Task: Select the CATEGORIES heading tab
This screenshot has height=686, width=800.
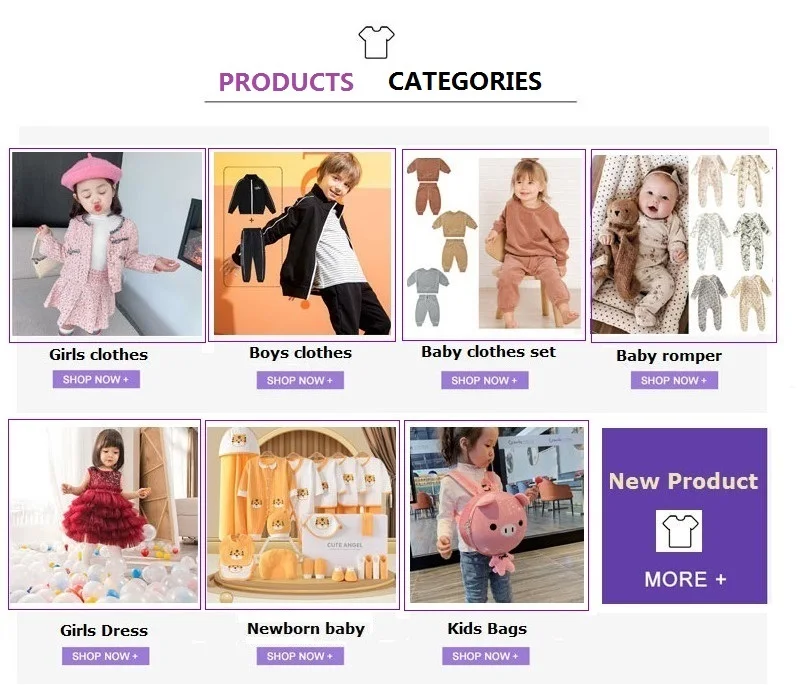Action: (x=465, y=81)
